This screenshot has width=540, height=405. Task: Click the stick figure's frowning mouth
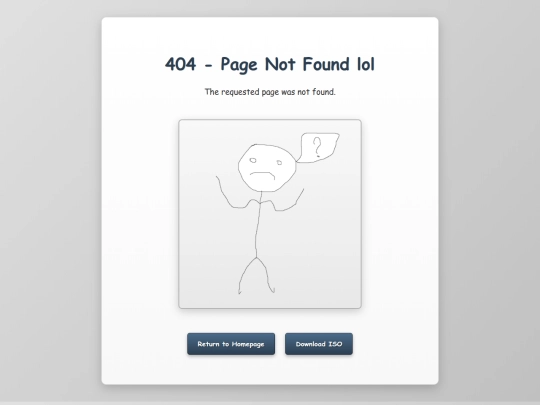[x=262, y=175]
